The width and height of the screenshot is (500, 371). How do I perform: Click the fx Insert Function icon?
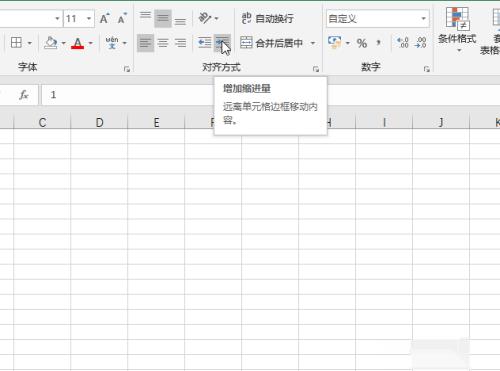tap(23, 95)
